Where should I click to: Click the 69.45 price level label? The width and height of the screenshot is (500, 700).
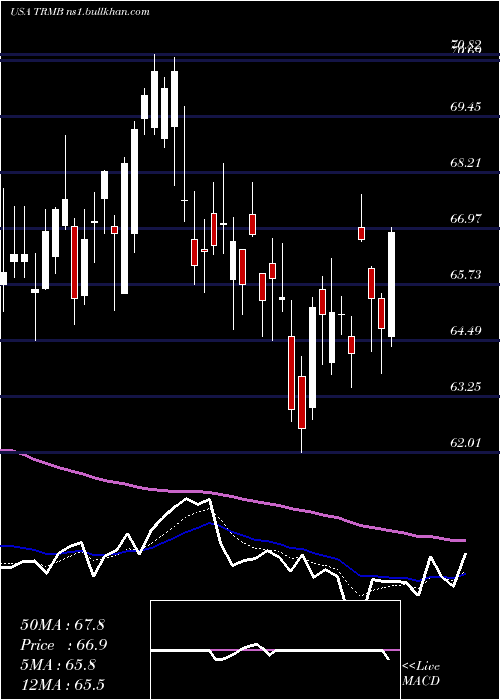(466, 107)
